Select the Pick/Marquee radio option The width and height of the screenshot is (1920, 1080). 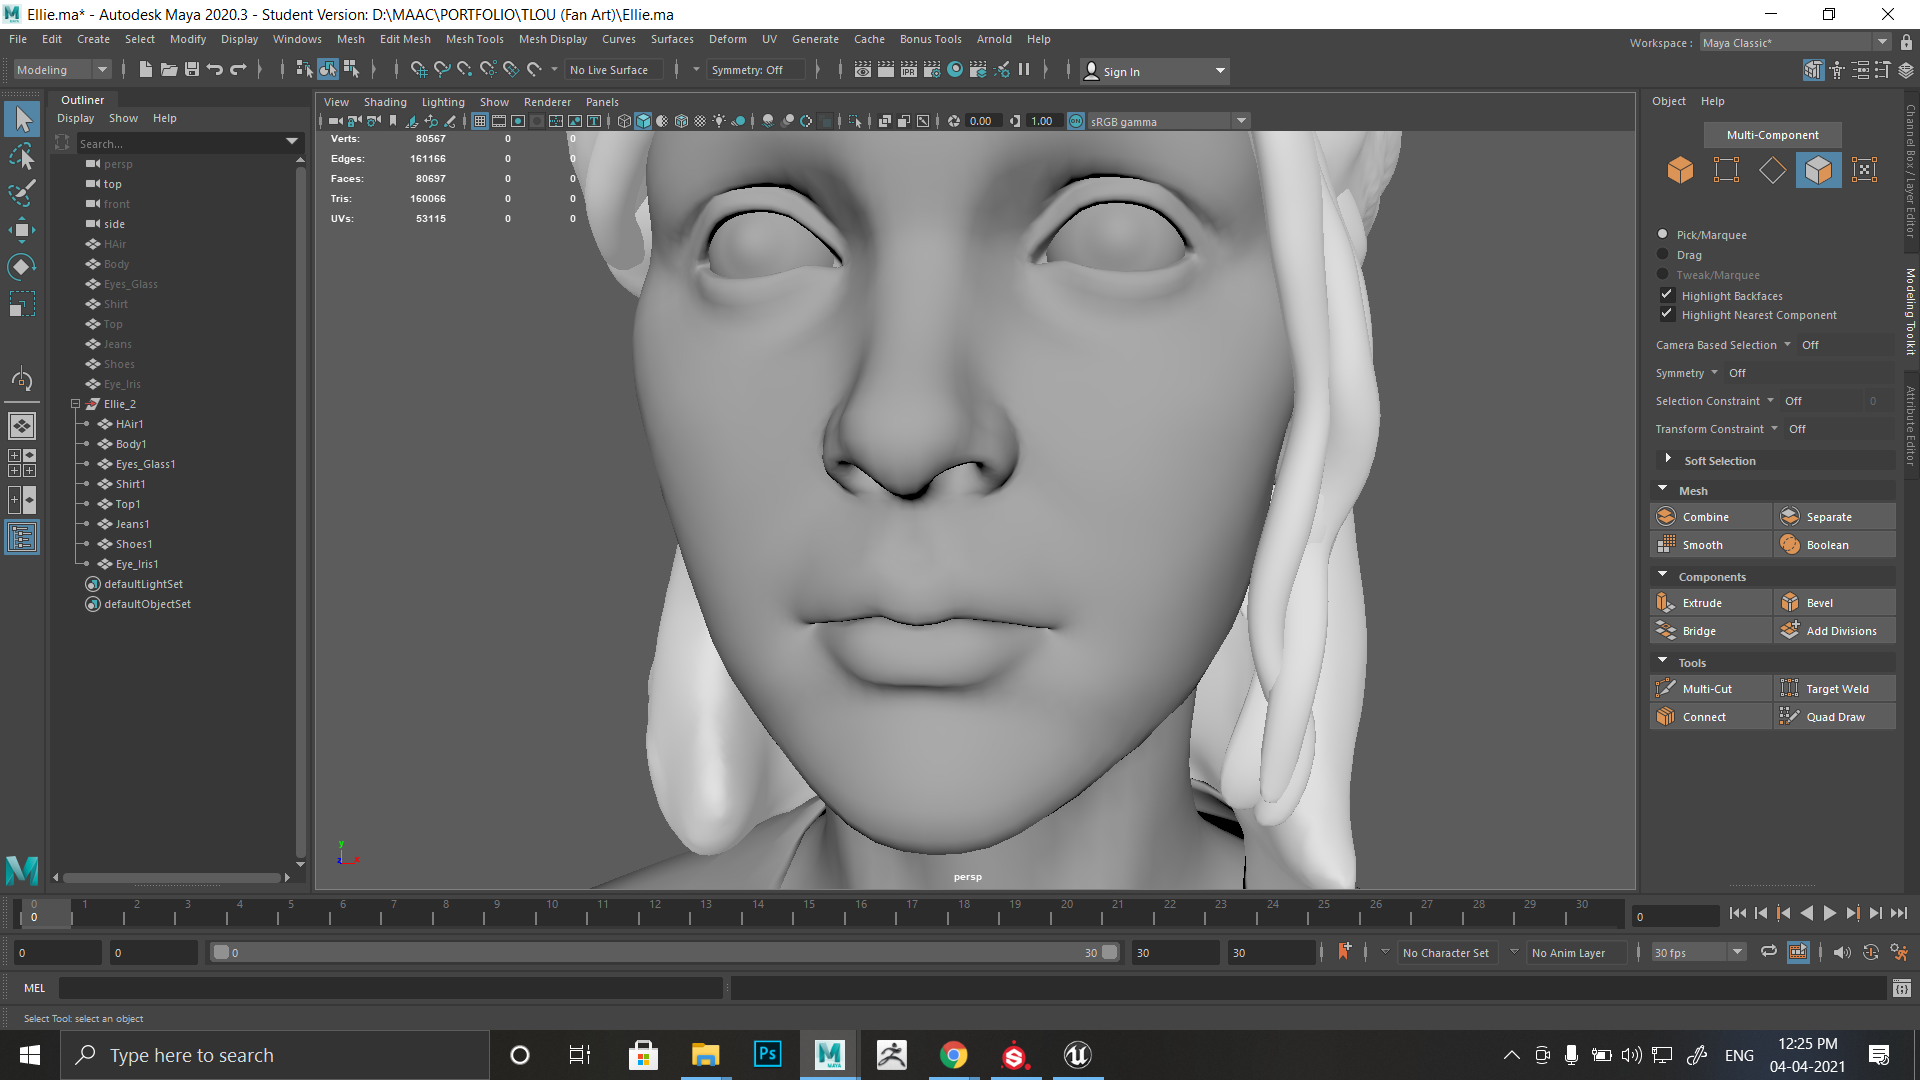[1663, 234]
